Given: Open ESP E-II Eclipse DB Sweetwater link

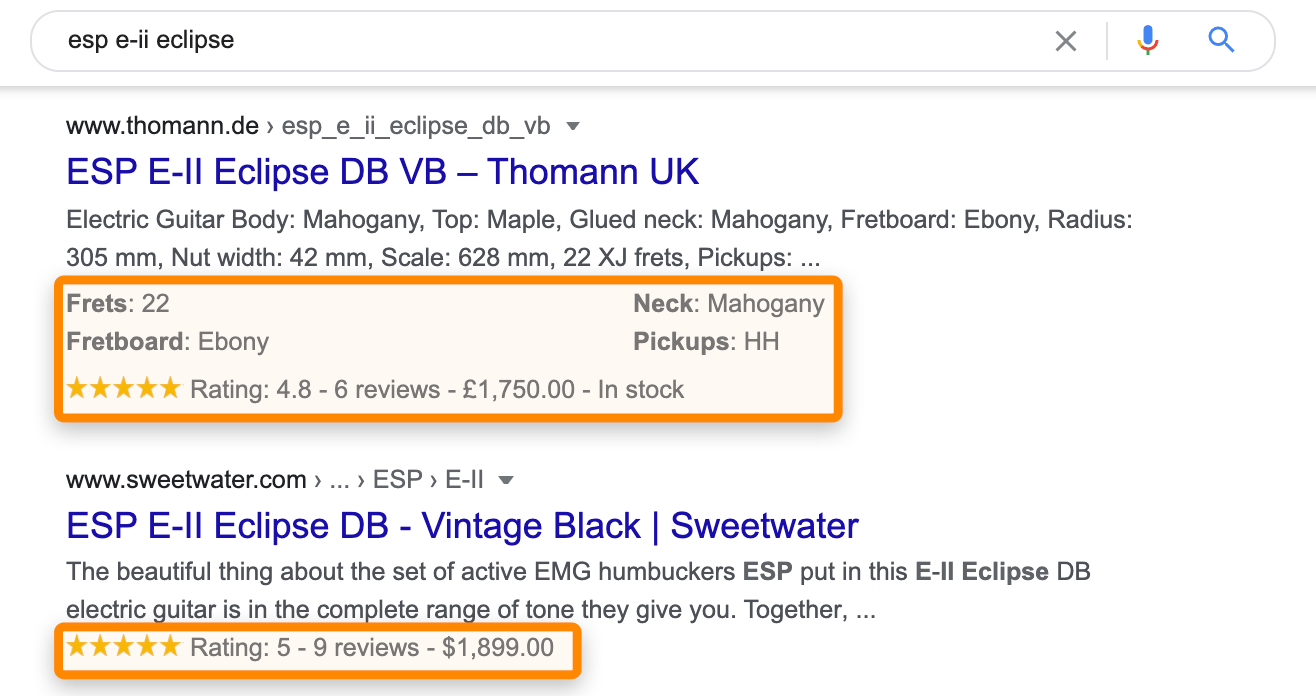Looking at the screenshot, I should click(x=462, y=526).
